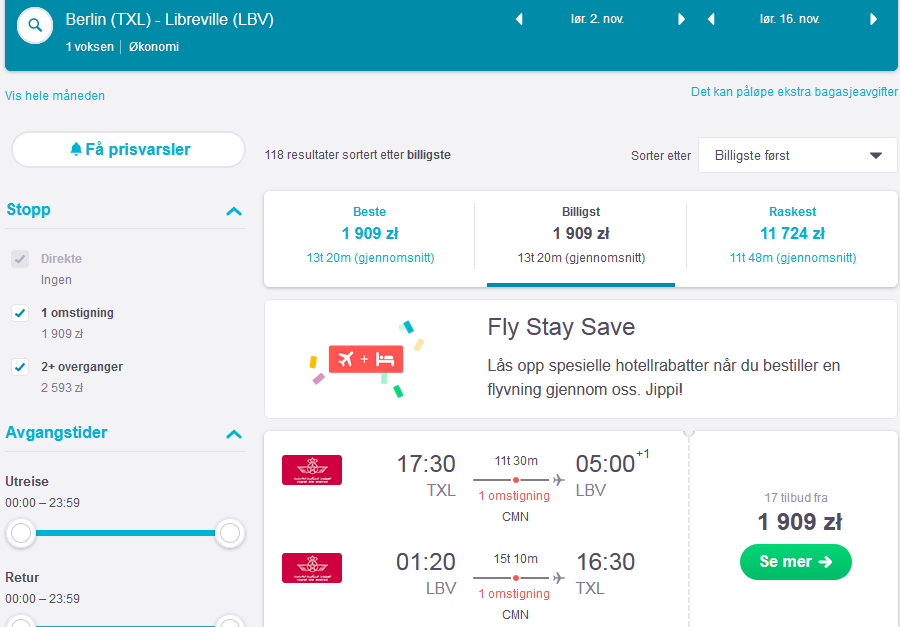Screen dimensions: 900x627
Task: Go to previous return date arrow
Action: click(711, 20)
